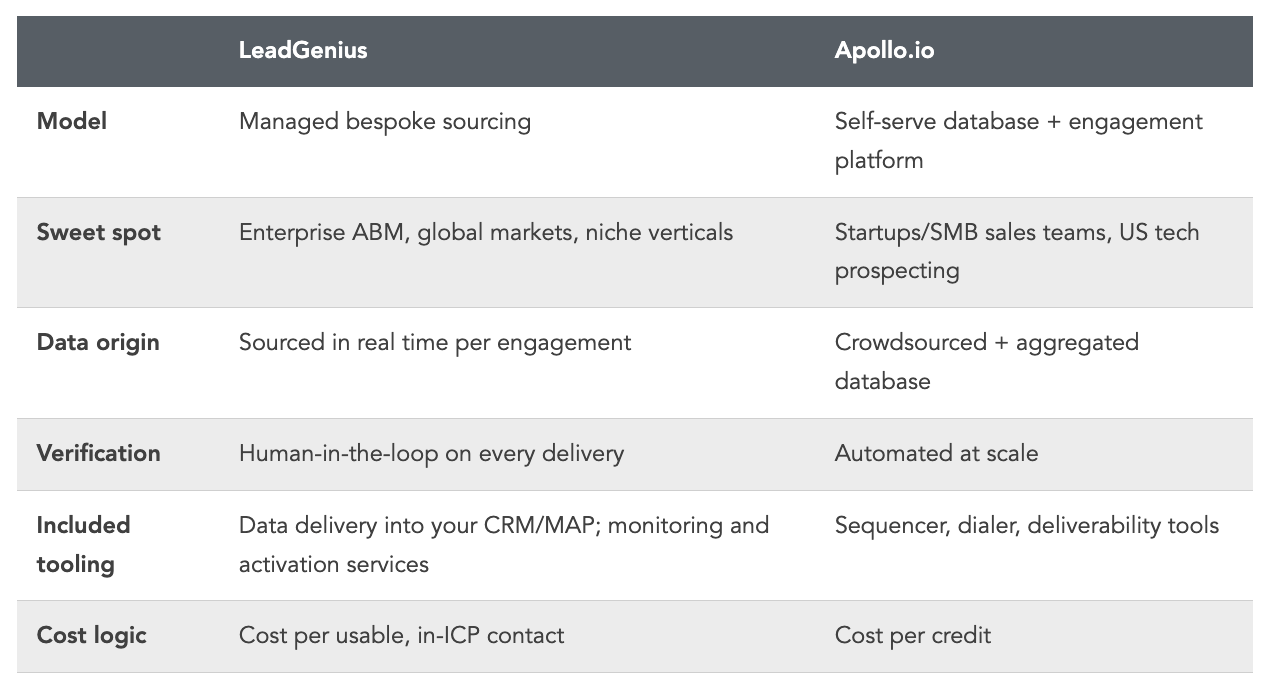Click the LeadGenius column header
This screenshot has width=1280, height=682.
[x=303, y=50]
